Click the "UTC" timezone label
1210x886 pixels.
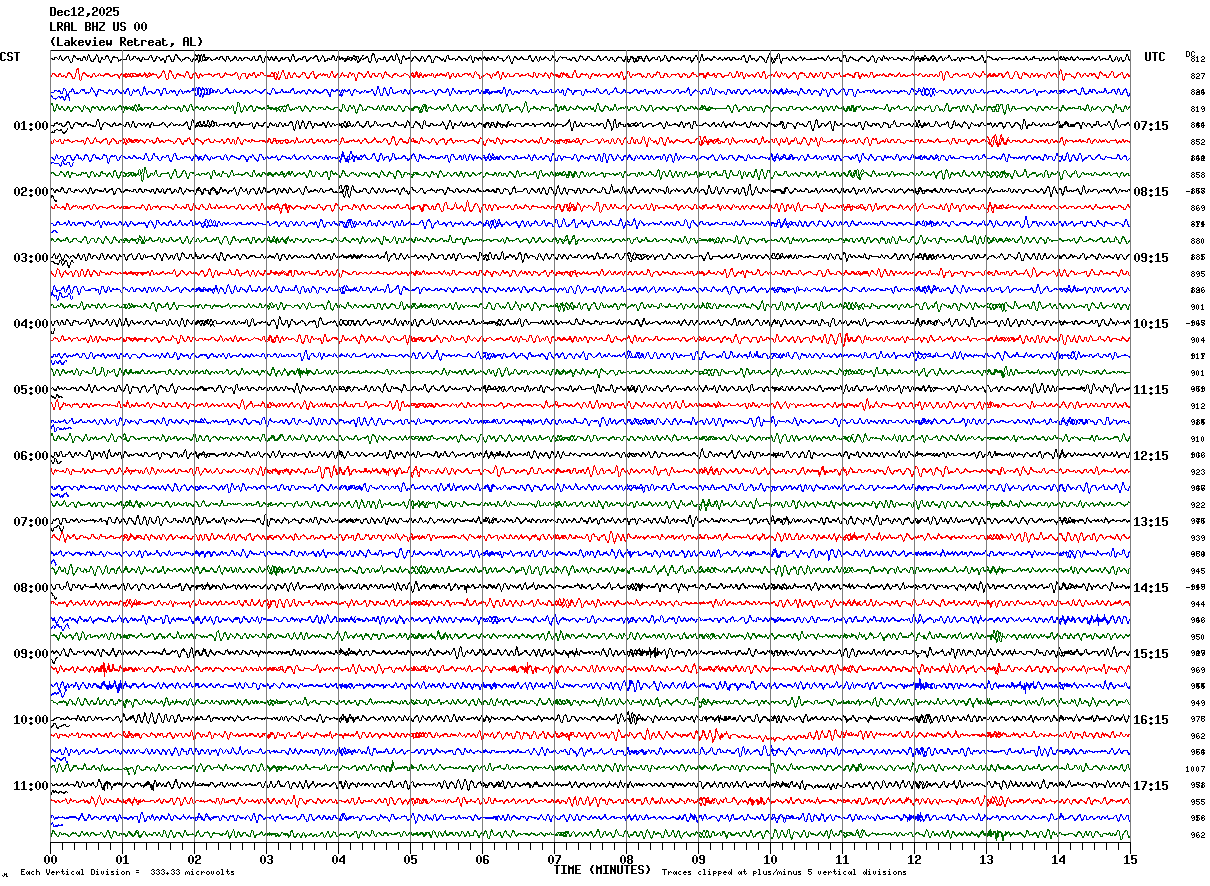click(x=1155, y=57)
